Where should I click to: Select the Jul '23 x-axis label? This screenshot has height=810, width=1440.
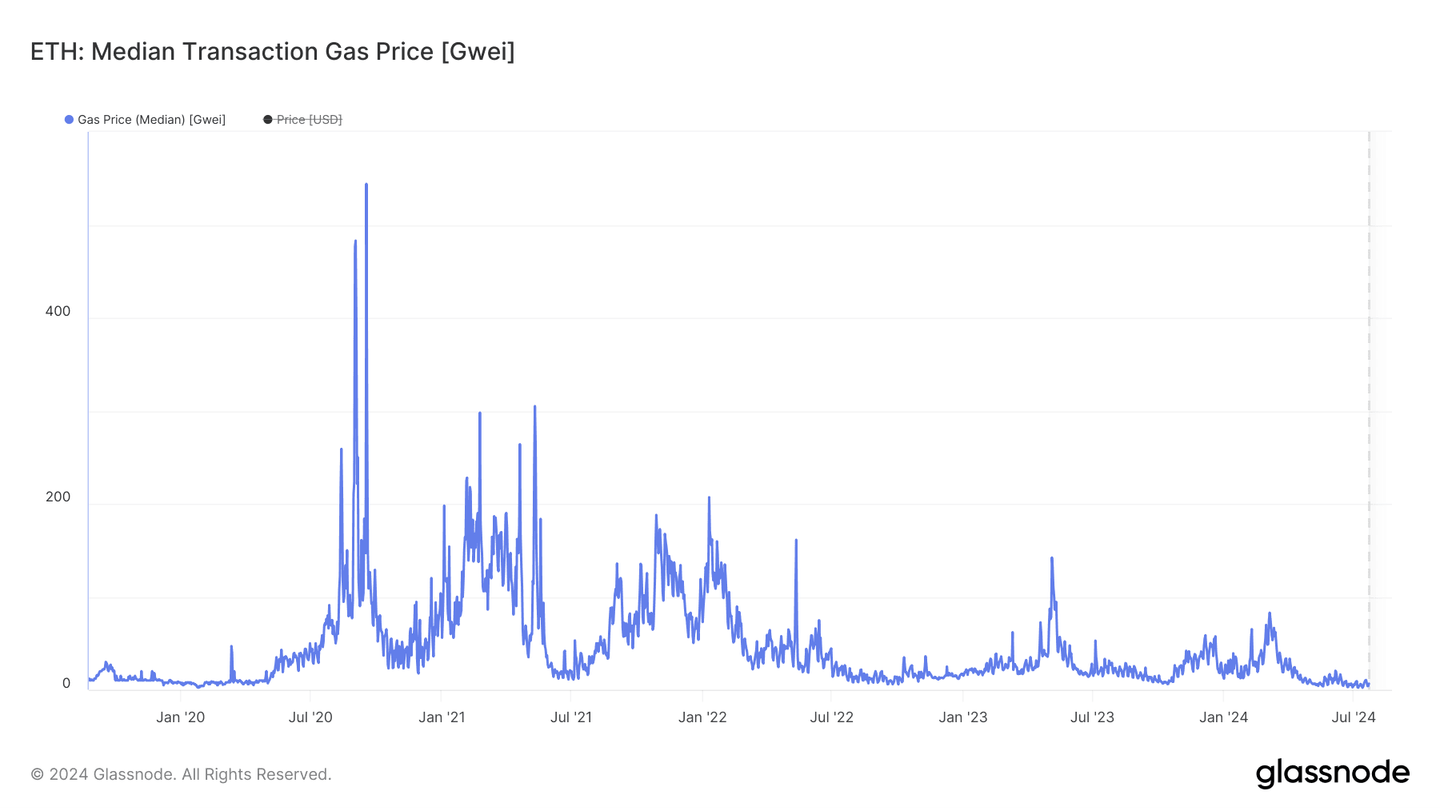click(1093, 717)
